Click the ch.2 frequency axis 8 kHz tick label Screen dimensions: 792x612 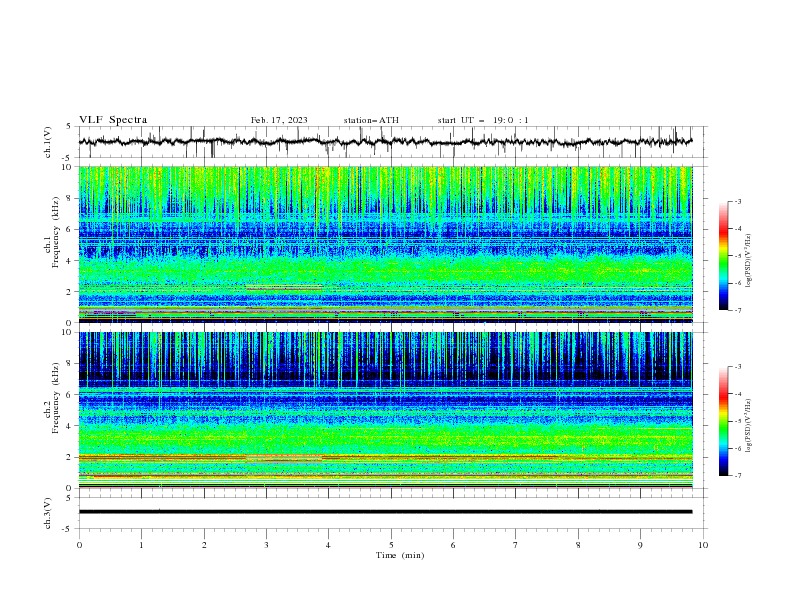point(71,364)
